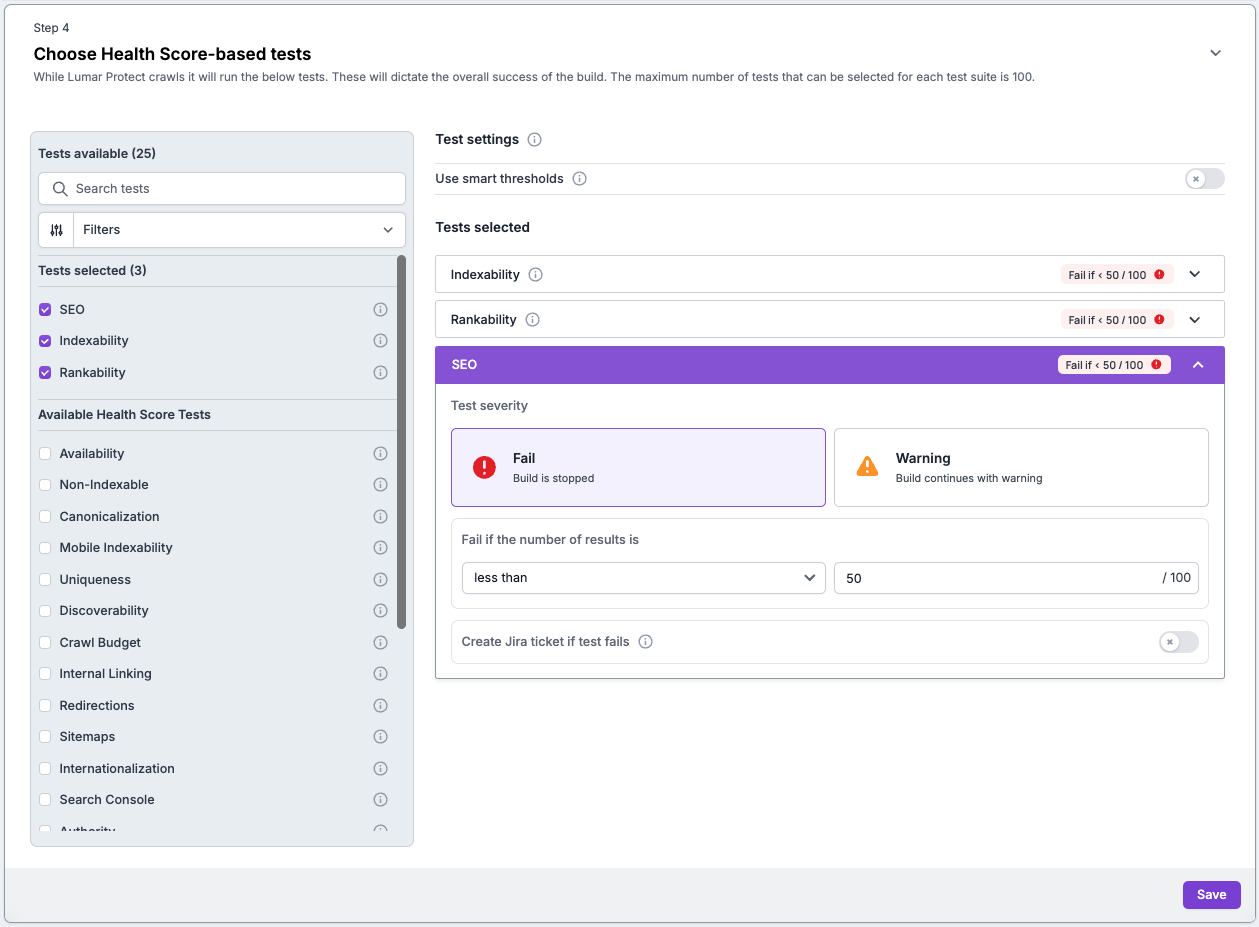Viewport: 1259px width, 927px height.
Task: Show info for Availability test
Action: (380, 454)
